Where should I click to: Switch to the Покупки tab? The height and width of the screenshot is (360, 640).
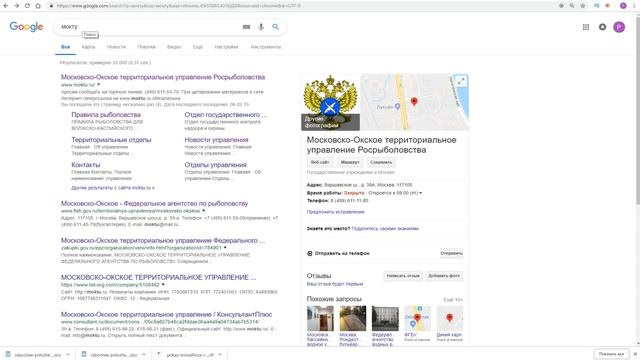[x=147, y=47]
